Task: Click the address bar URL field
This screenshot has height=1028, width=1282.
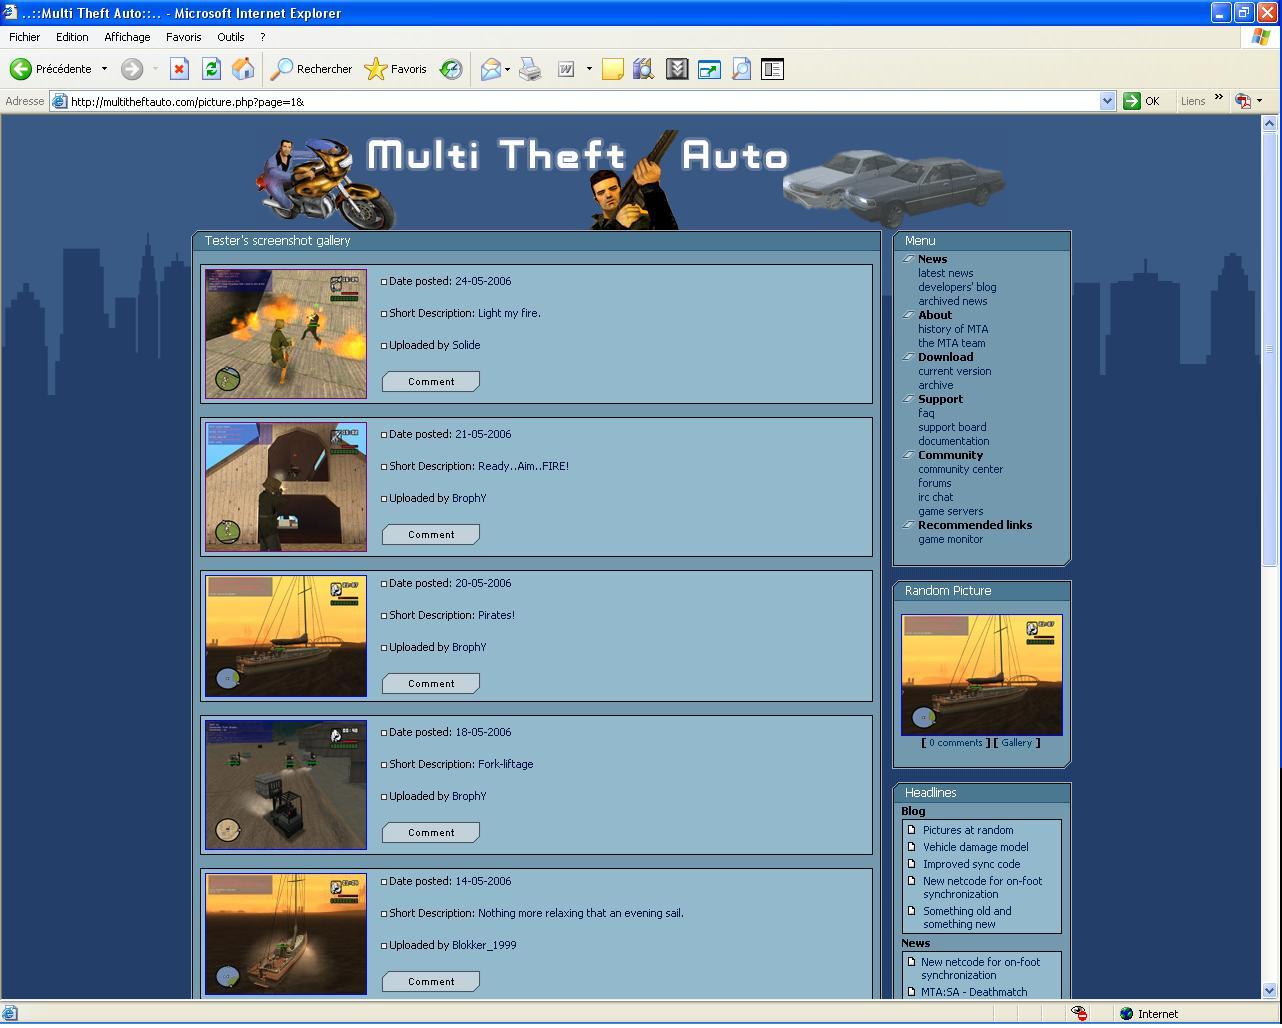Action: 583,101
